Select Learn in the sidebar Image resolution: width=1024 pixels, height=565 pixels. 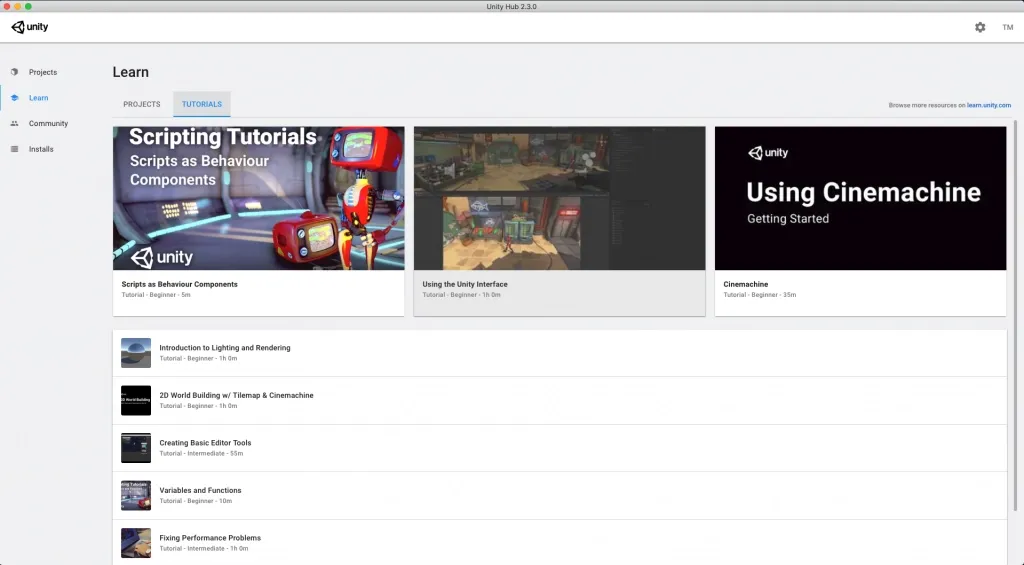click(39, 98)
